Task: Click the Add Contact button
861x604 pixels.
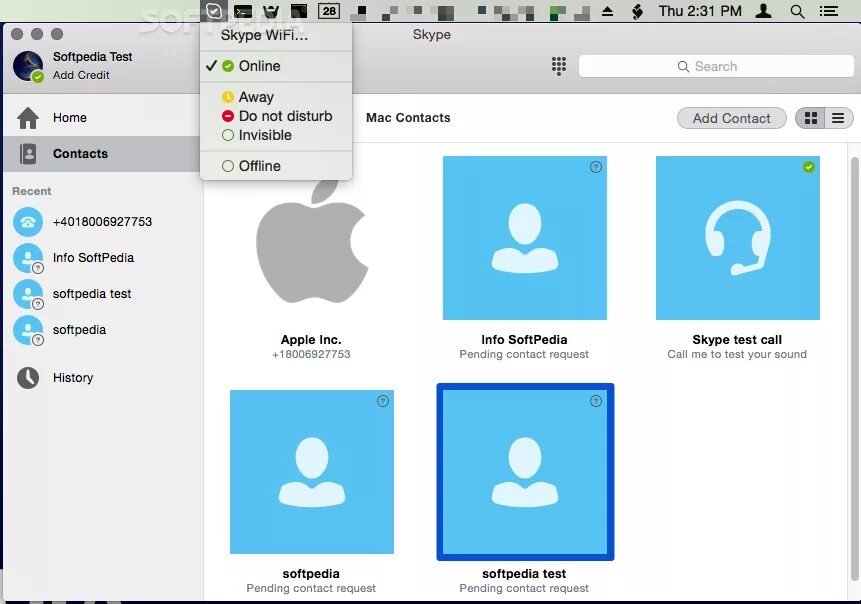Action: click(731, 118)
